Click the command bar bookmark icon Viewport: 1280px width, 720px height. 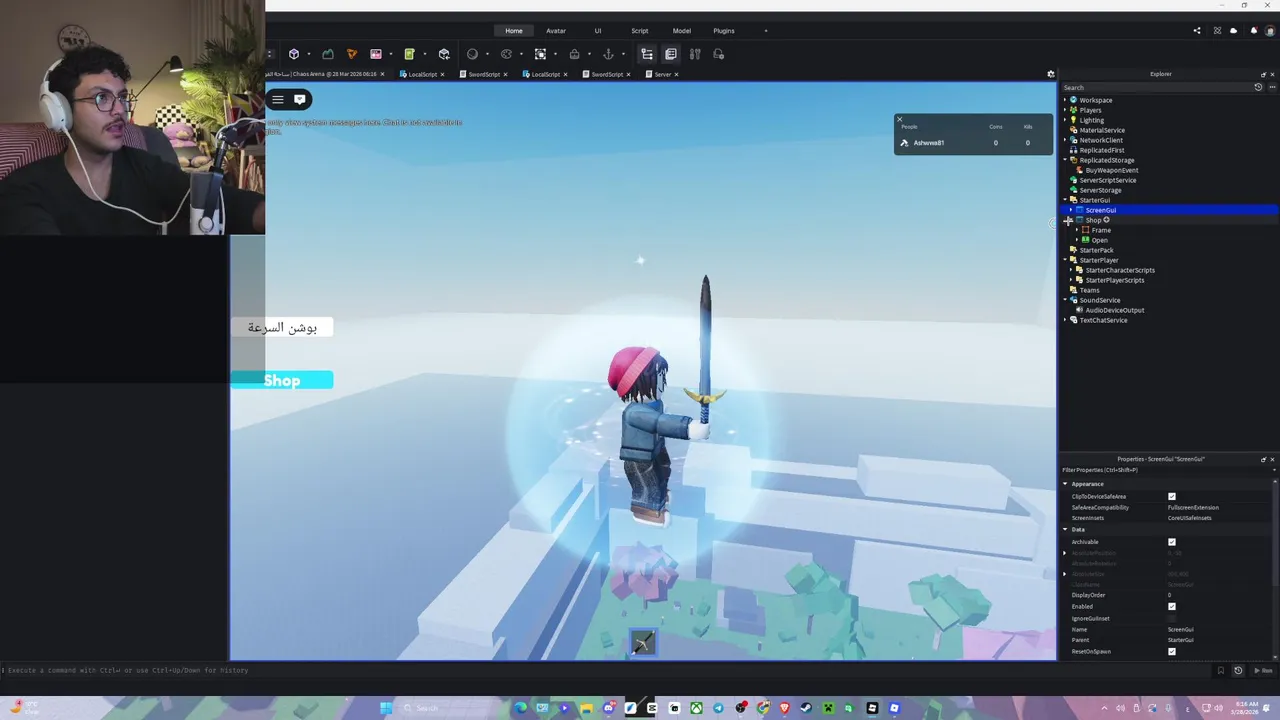coord(1220,670)
